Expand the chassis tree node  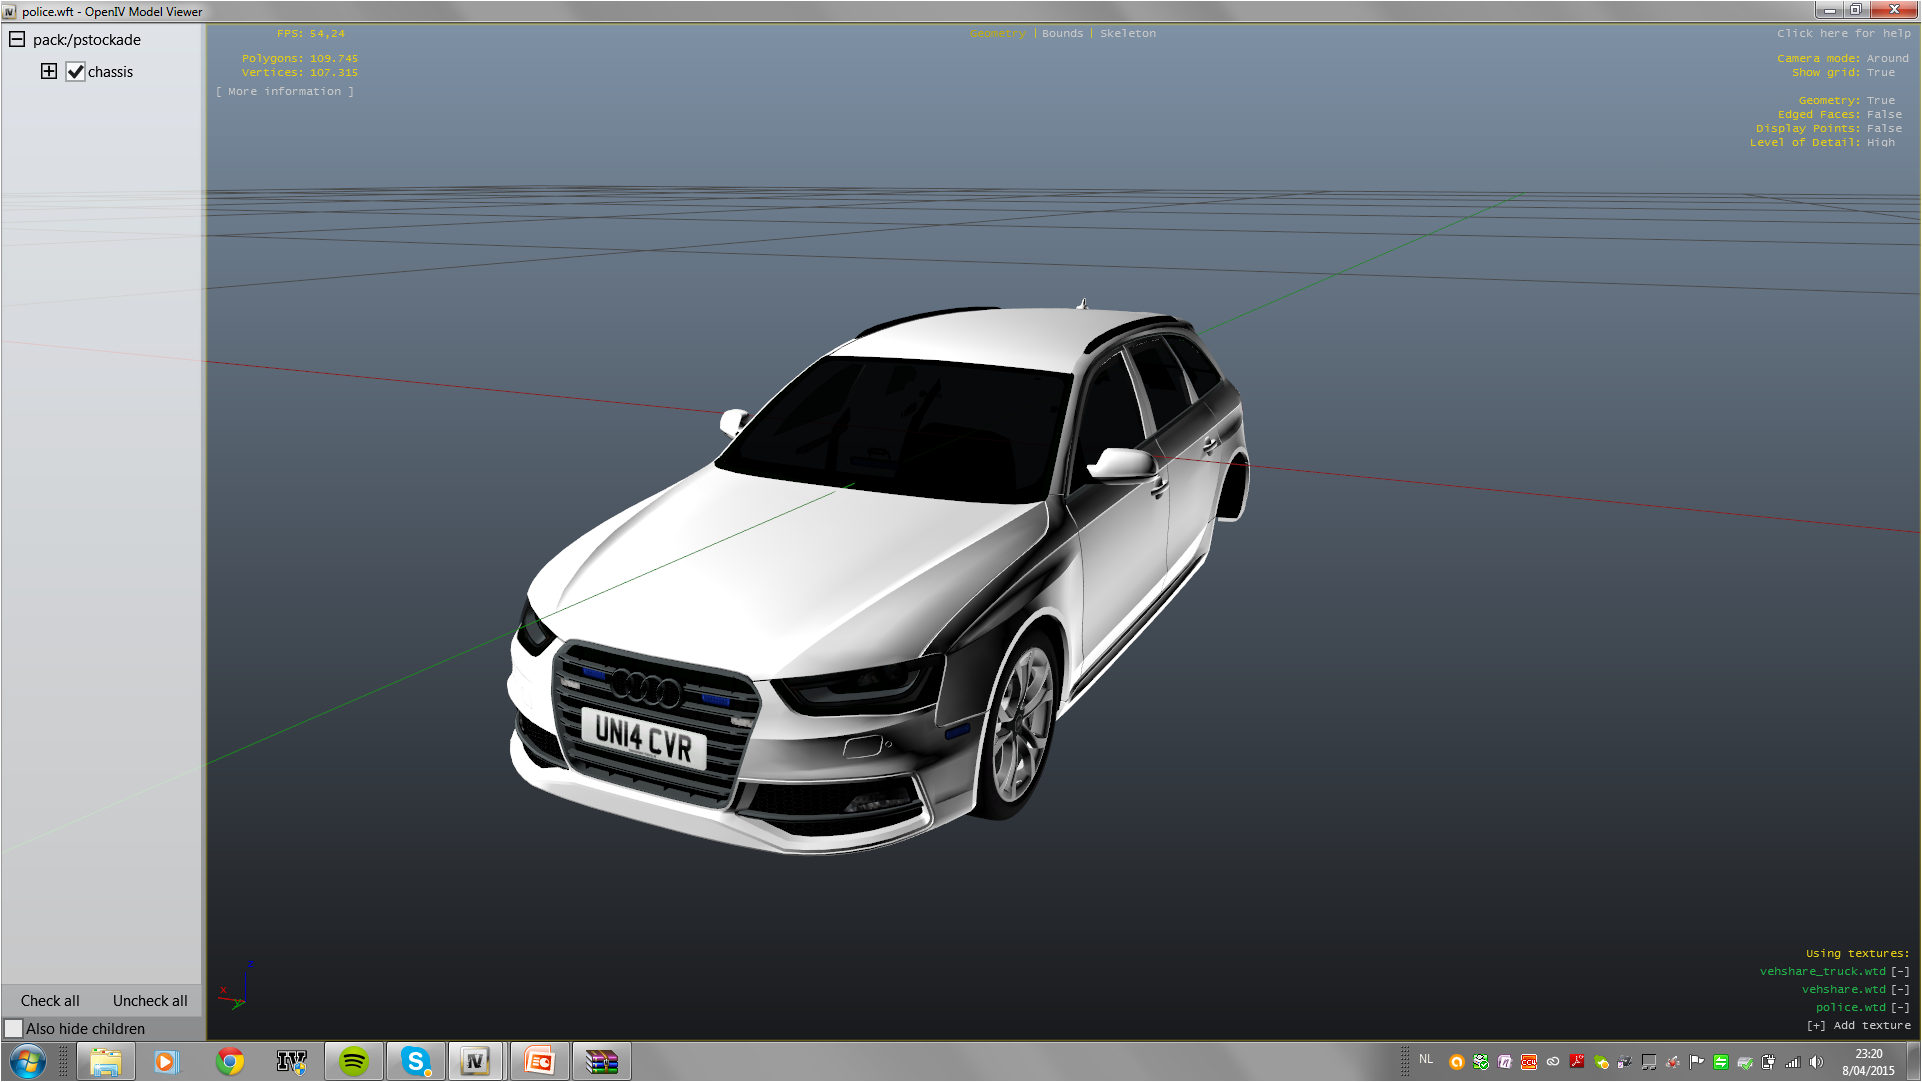tap(49, 71)
